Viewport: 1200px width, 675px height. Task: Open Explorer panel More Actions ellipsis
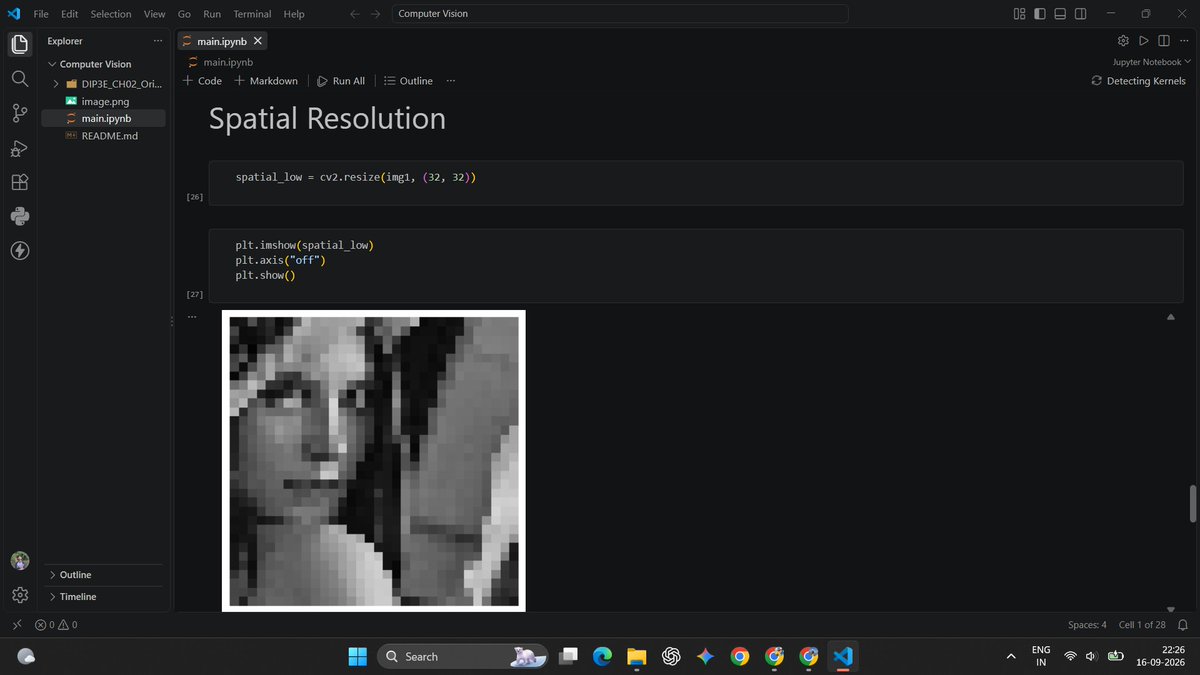157,41
